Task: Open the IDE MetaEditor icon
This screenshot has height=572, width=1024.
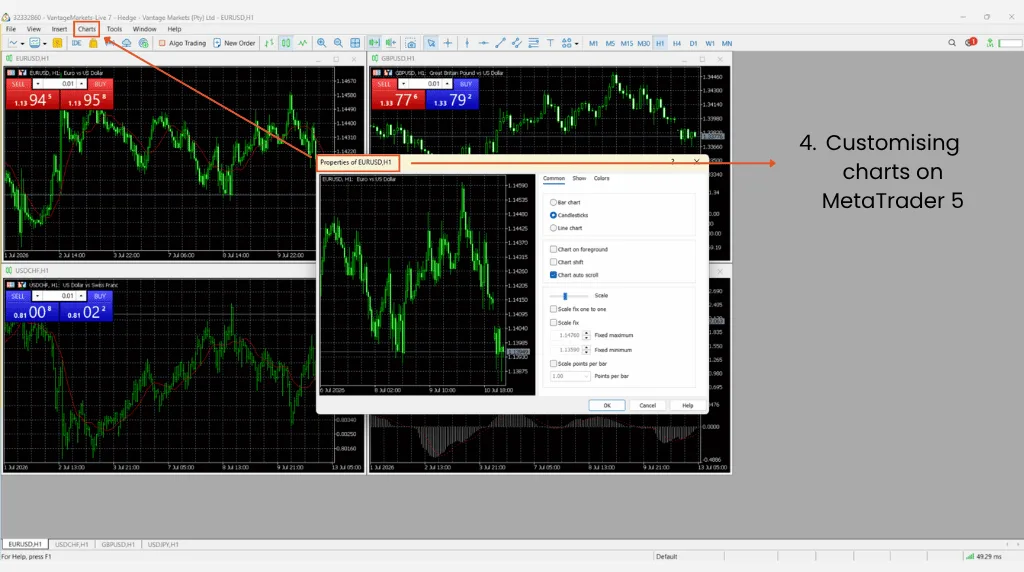Action: [x=76, y=43]
